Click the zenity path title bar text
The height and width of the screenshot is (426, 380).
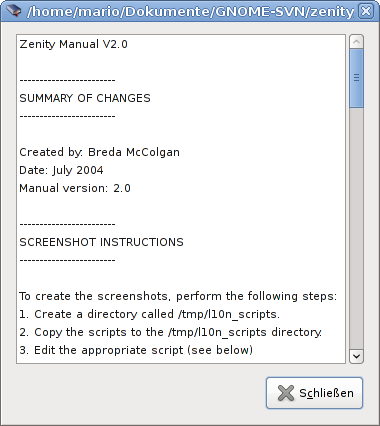pos(190,12)
